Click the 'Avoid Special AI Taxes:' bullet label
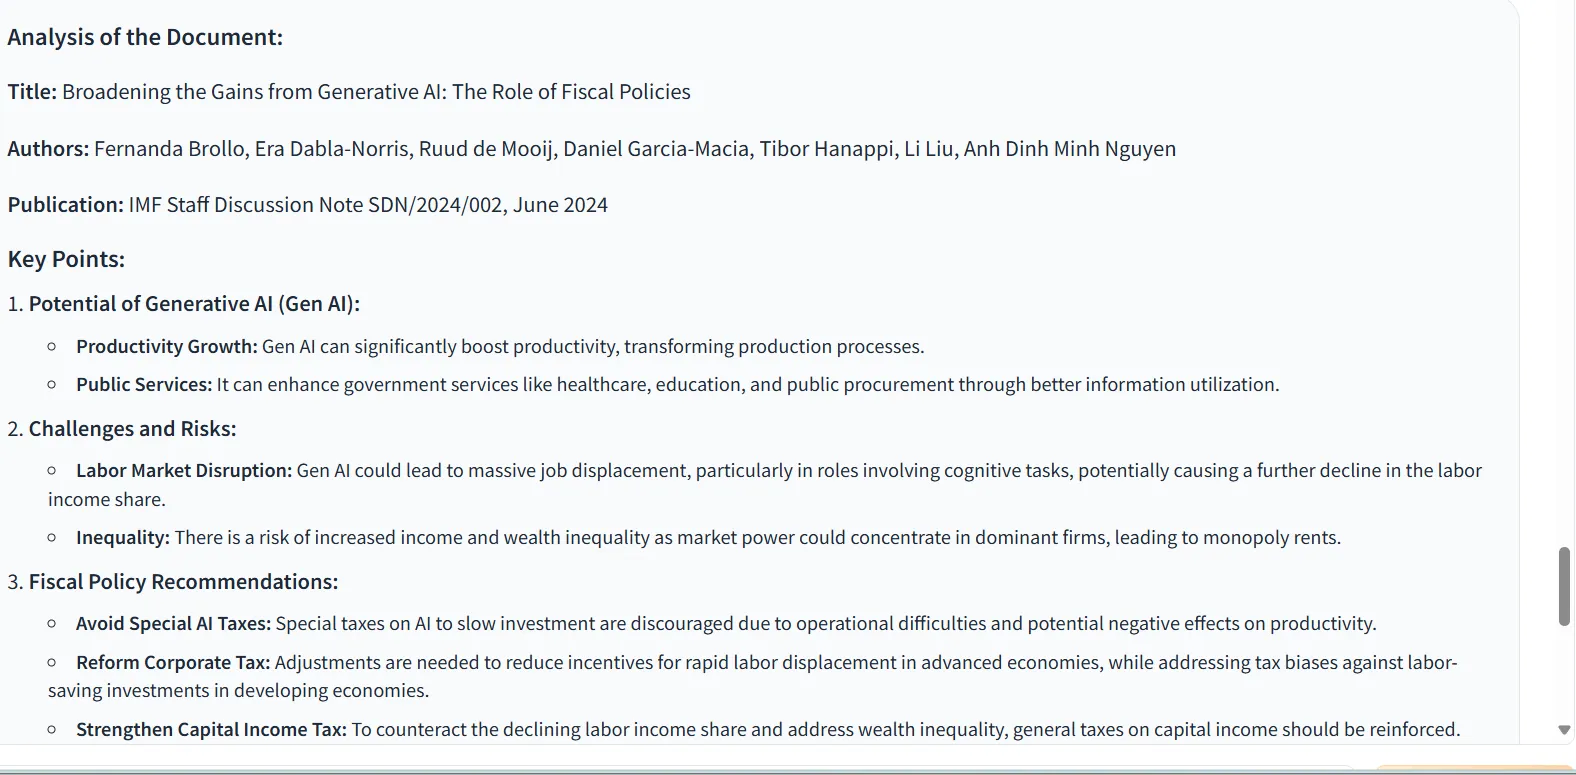This screenshot has width=1576, height=775. 173,624
